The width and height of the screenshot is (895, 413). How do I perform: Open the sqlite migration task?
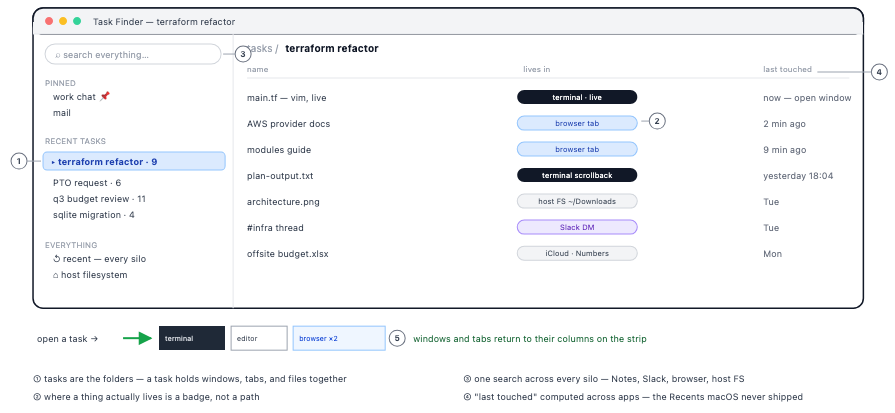click(94, 215)
